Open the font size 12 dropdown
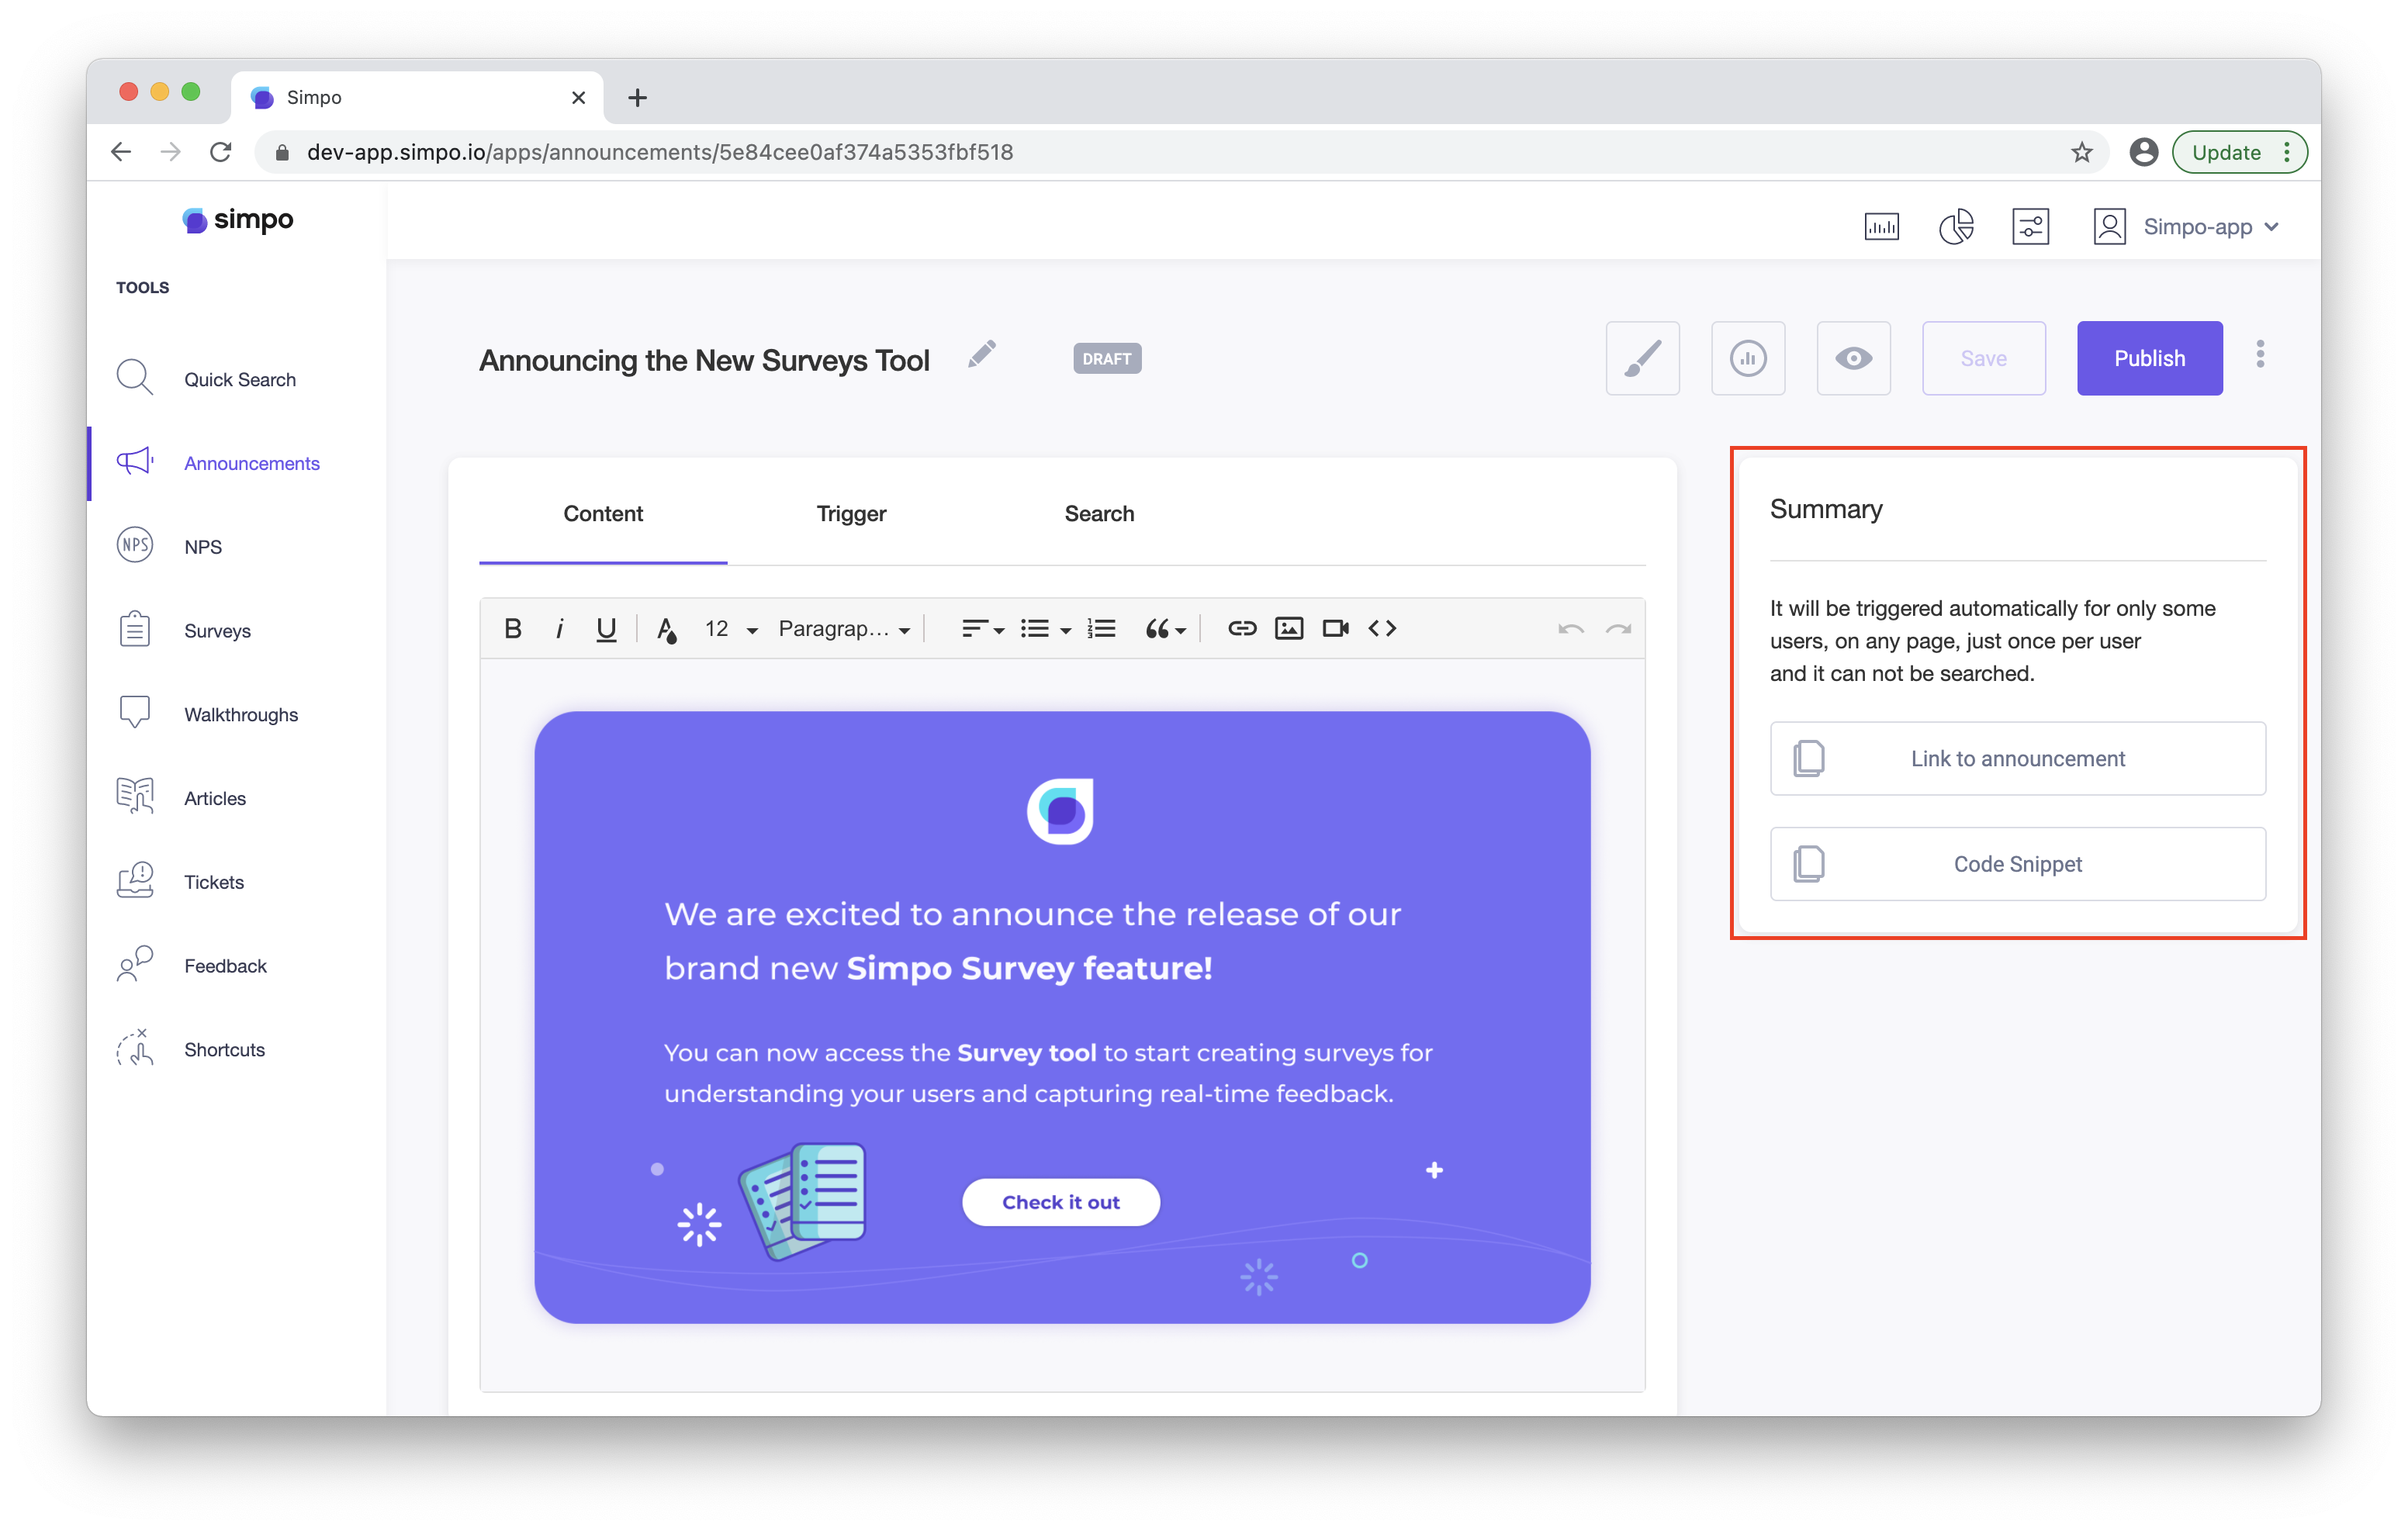 (x=732, y=628)
